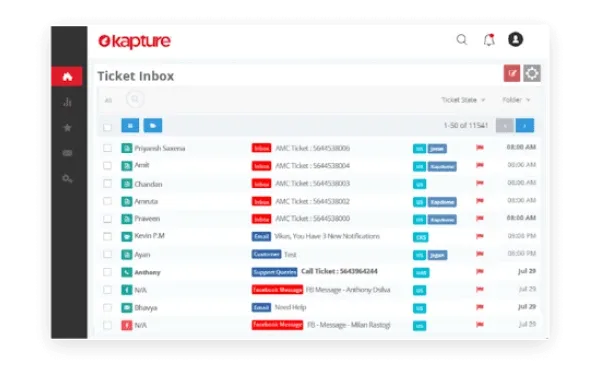Open the user profile avatar
The width and height of the screenshot is (600, 375).
(x=515, y=39)
